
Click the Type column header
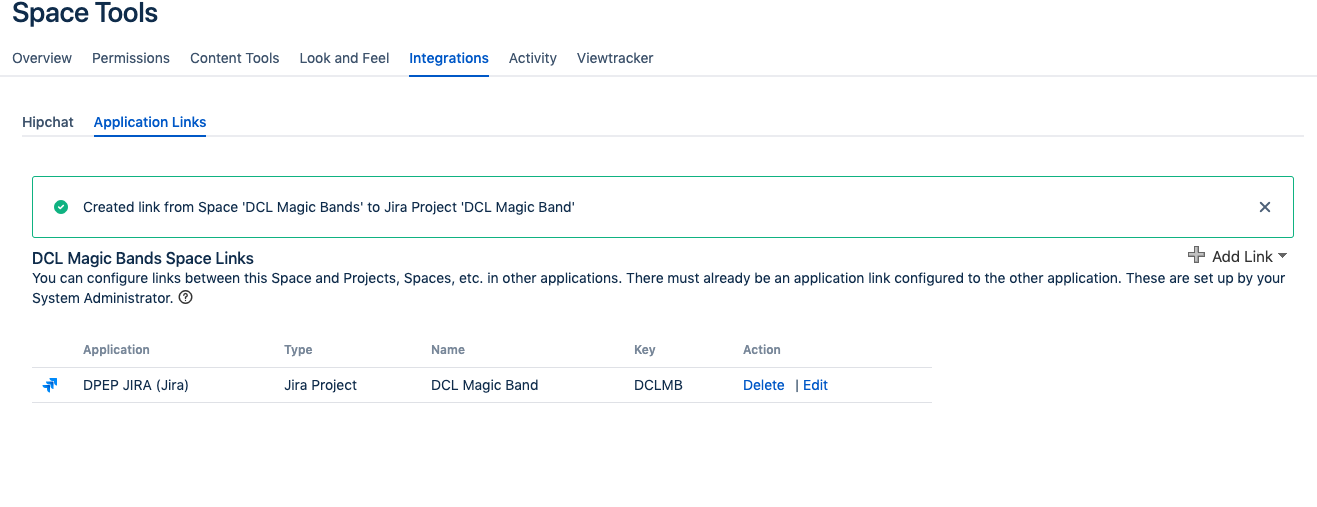coord(298,350)
